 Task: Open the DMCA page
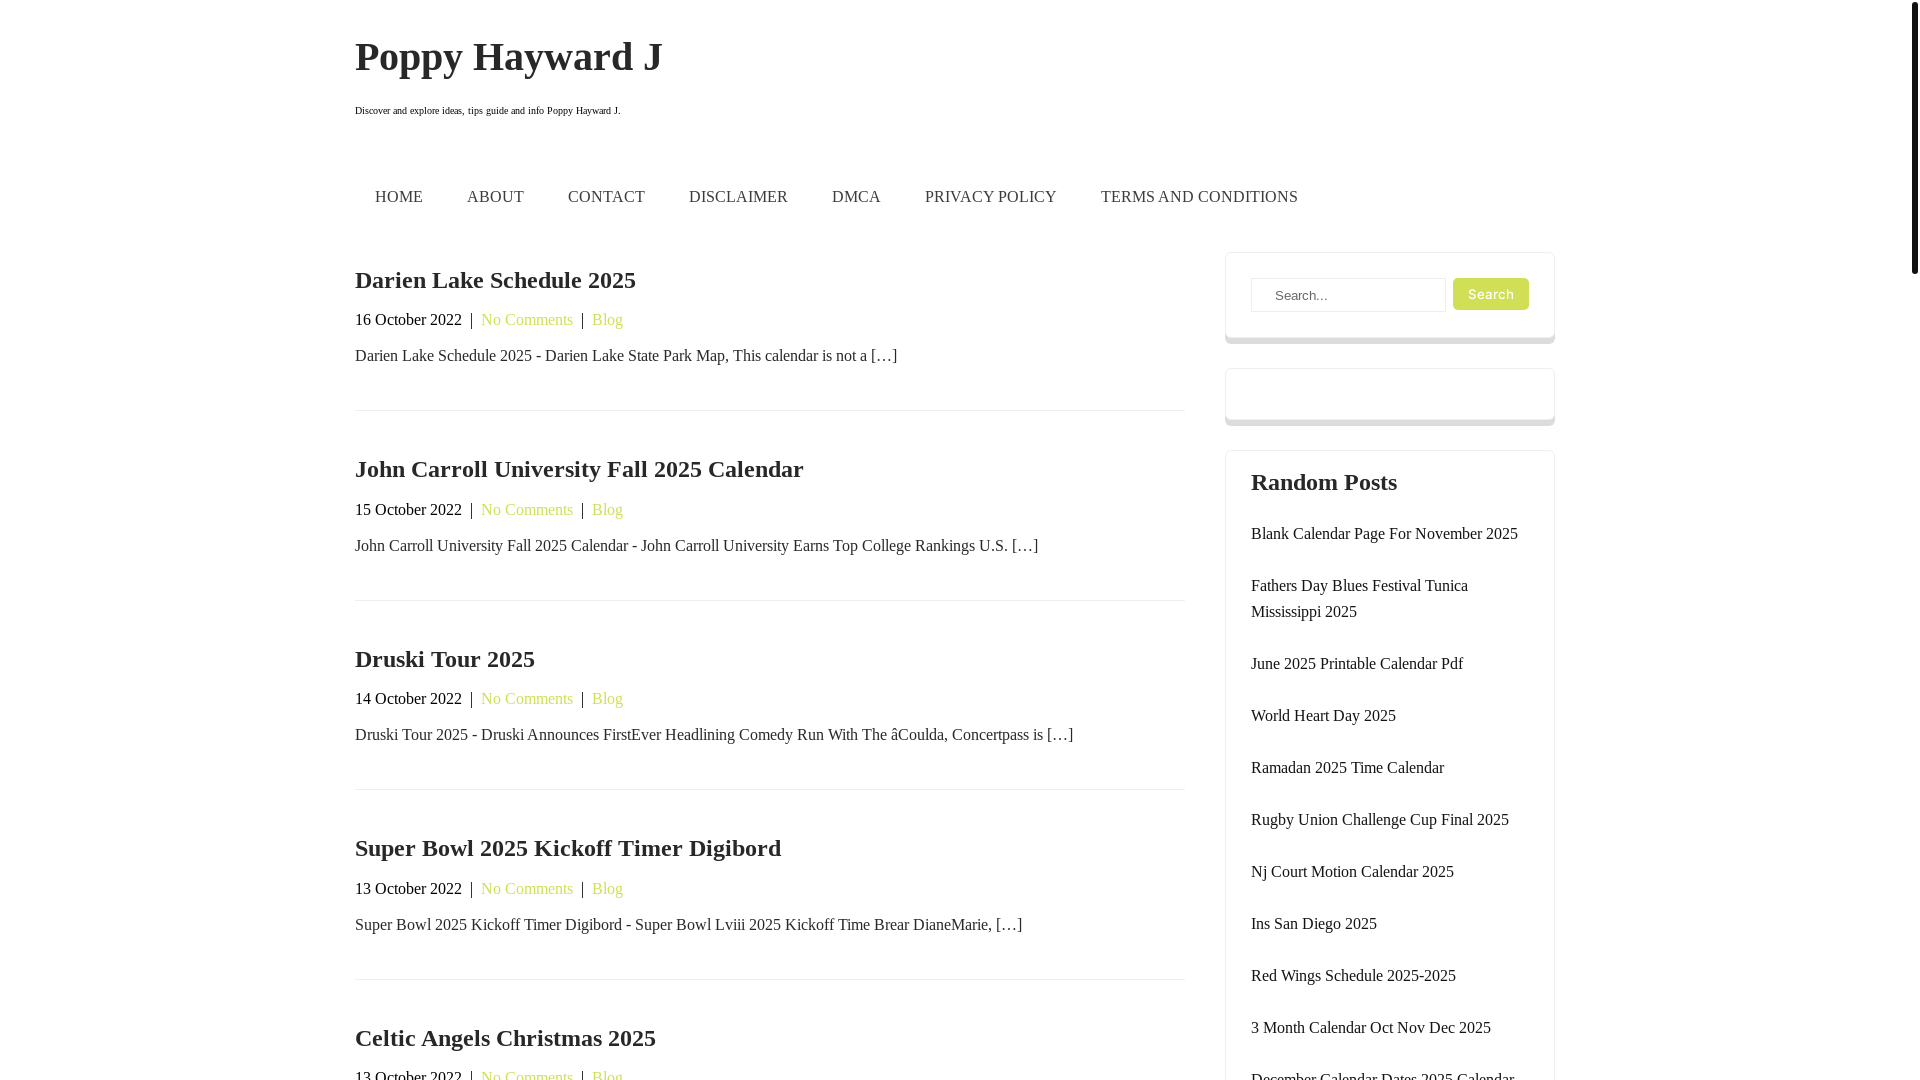click(856, 197)
